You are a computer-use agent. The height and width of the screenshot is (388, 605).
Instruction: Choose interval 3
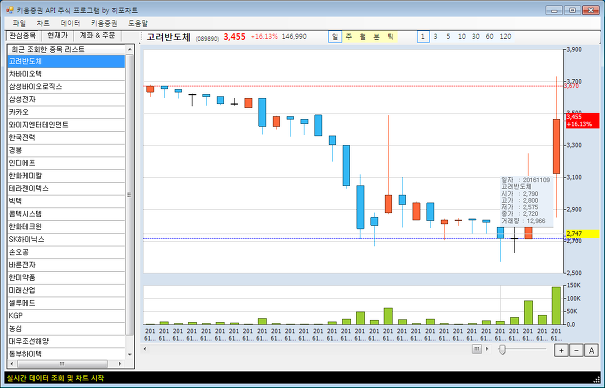[435, 37]
